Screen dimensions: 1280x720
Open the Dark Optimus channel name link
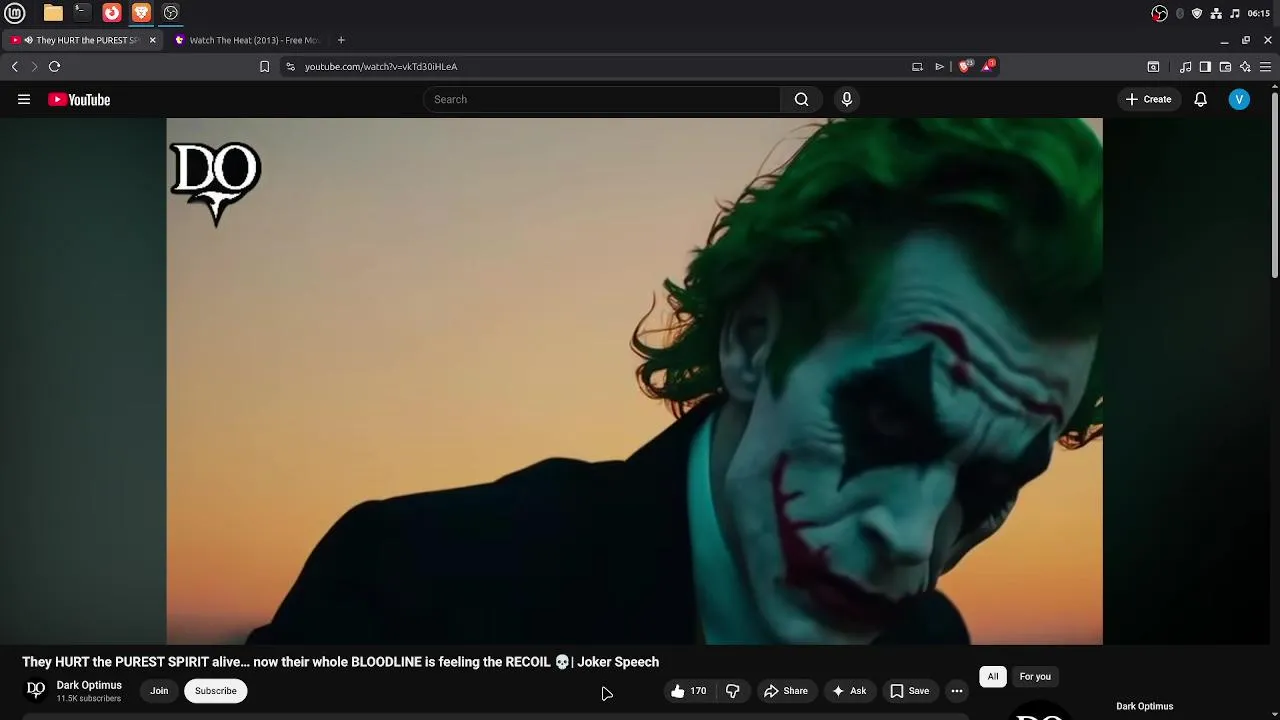(x=89, y=685)
